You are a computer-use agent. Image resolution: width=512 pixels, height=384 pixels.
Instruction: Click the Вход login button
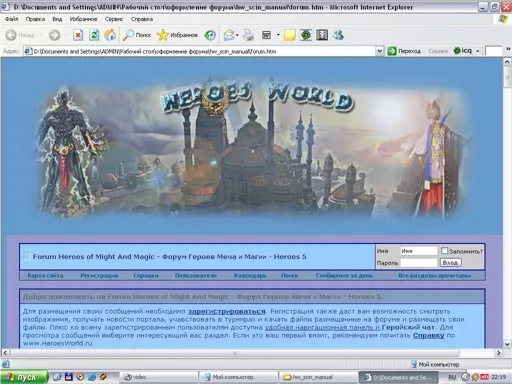pyautogui.click(x=450, y=263)
